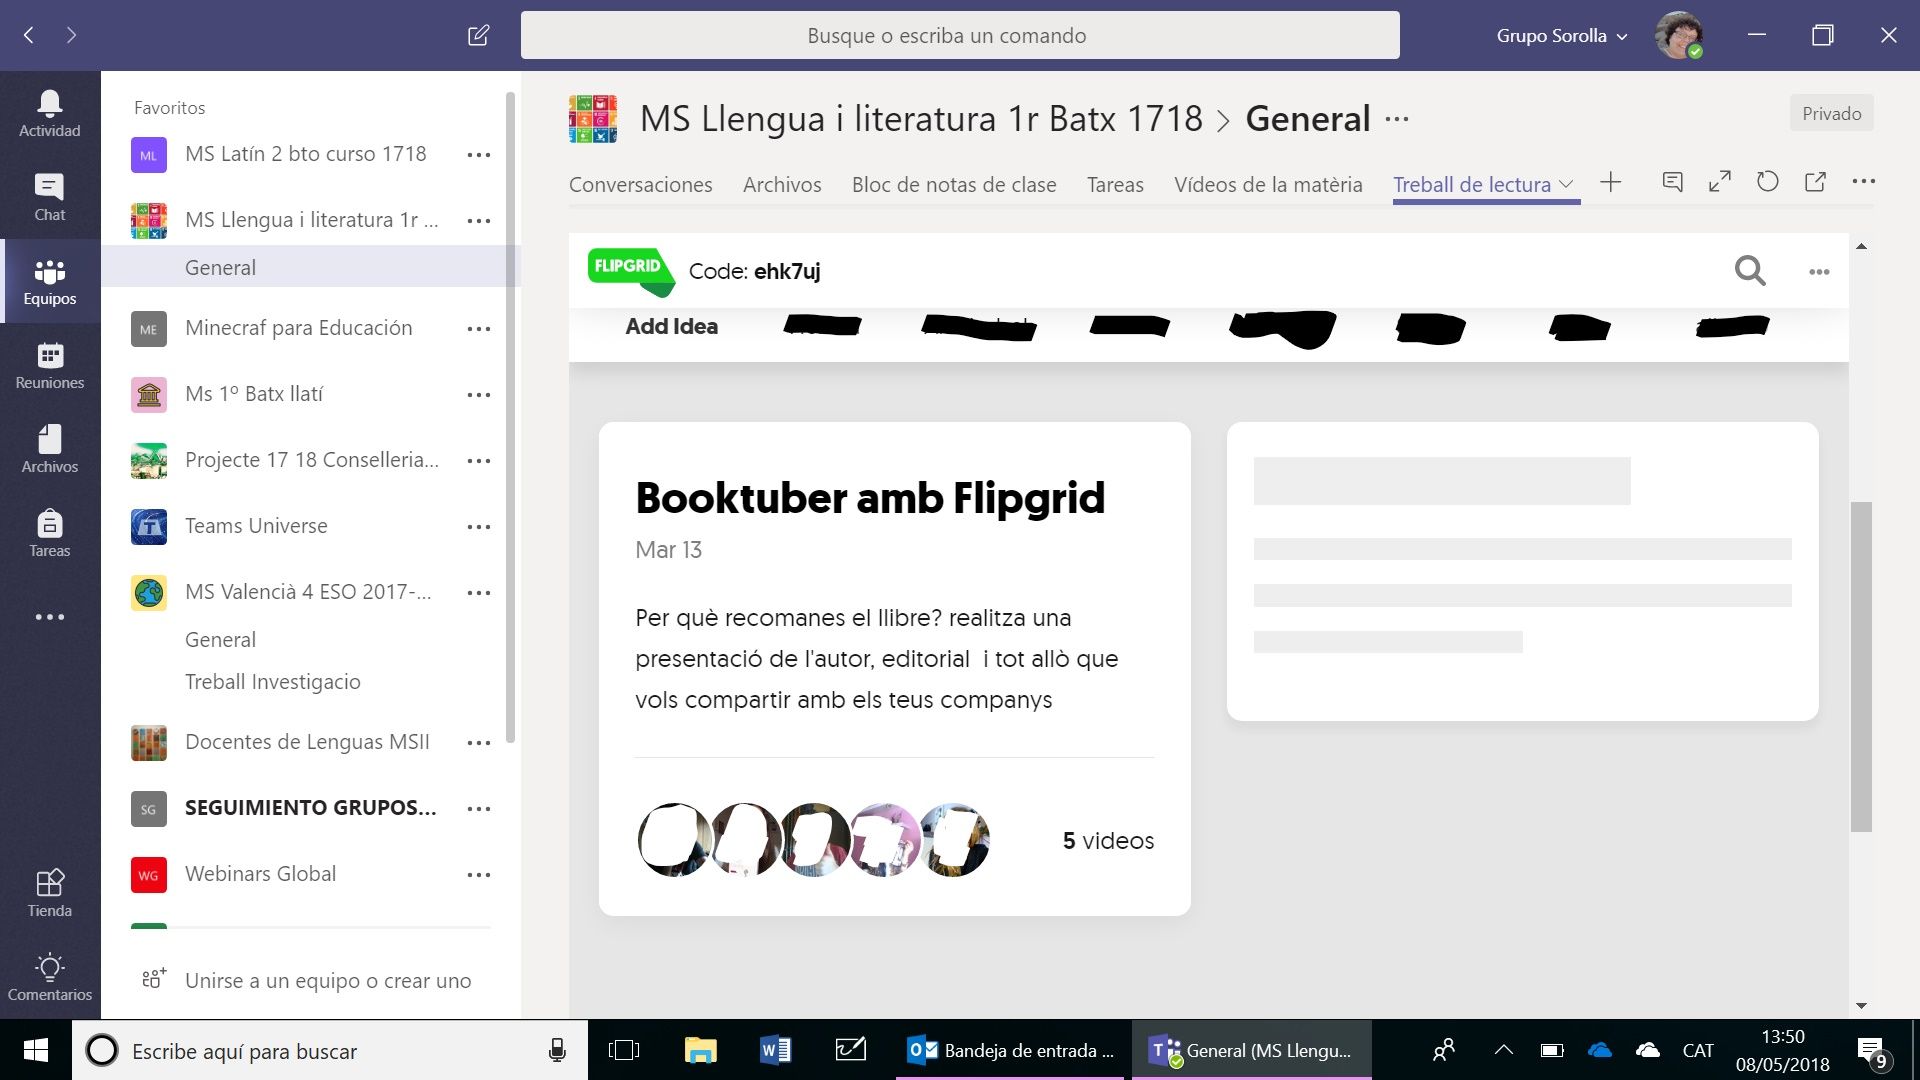The height and width of the screenshot is (1080, 1920).
Task: Open File Explorer from taskbar
Action: point(700,1050)
